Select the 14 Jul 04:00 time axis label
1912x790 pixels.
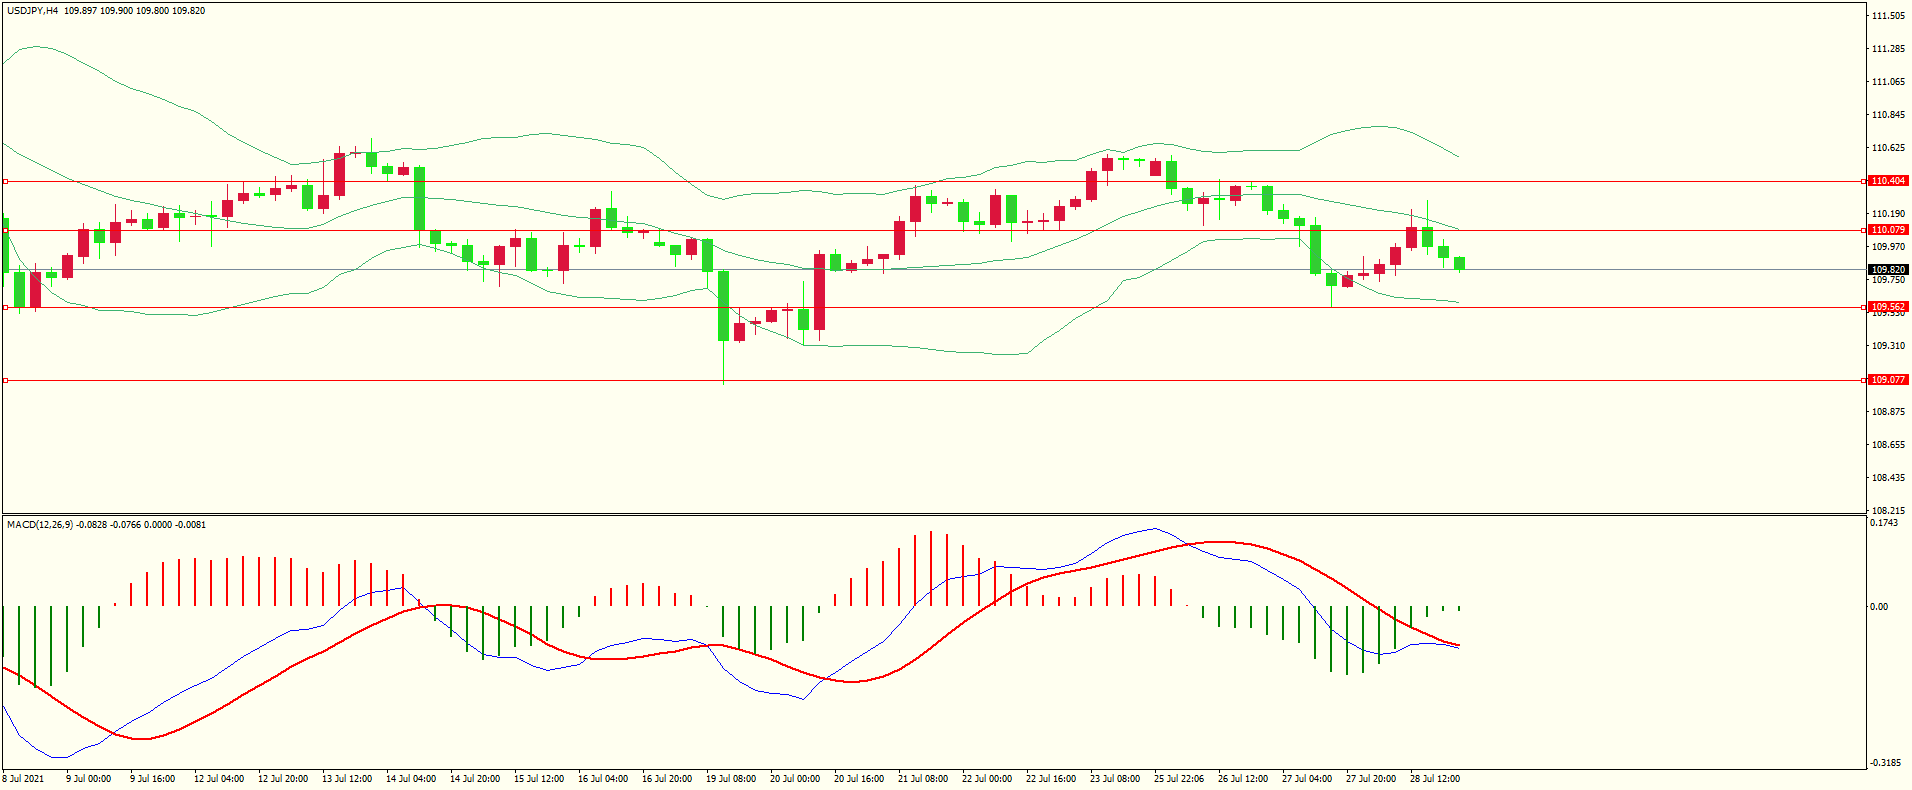point(411,779)
